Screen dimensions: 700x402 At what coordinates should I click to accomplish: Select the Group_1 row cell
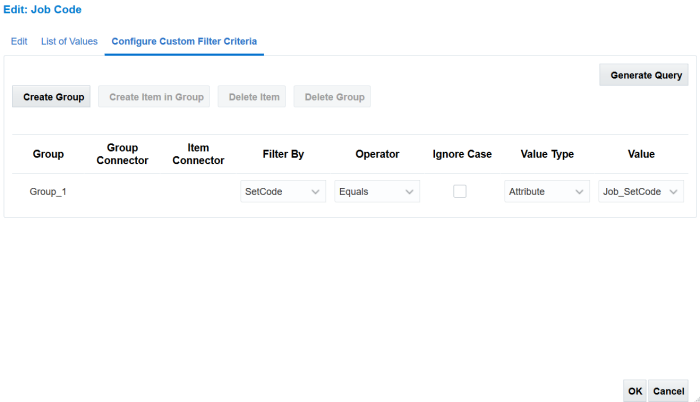coord(48,191)
